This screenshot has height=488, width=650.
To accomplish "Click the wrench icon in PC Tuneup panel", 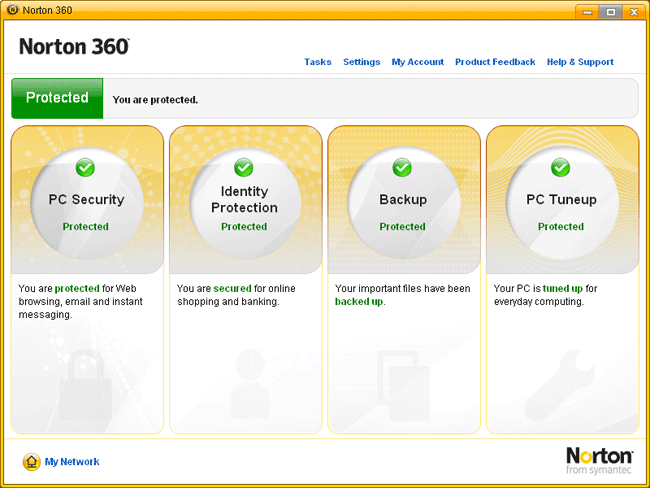I will [560, 386].
